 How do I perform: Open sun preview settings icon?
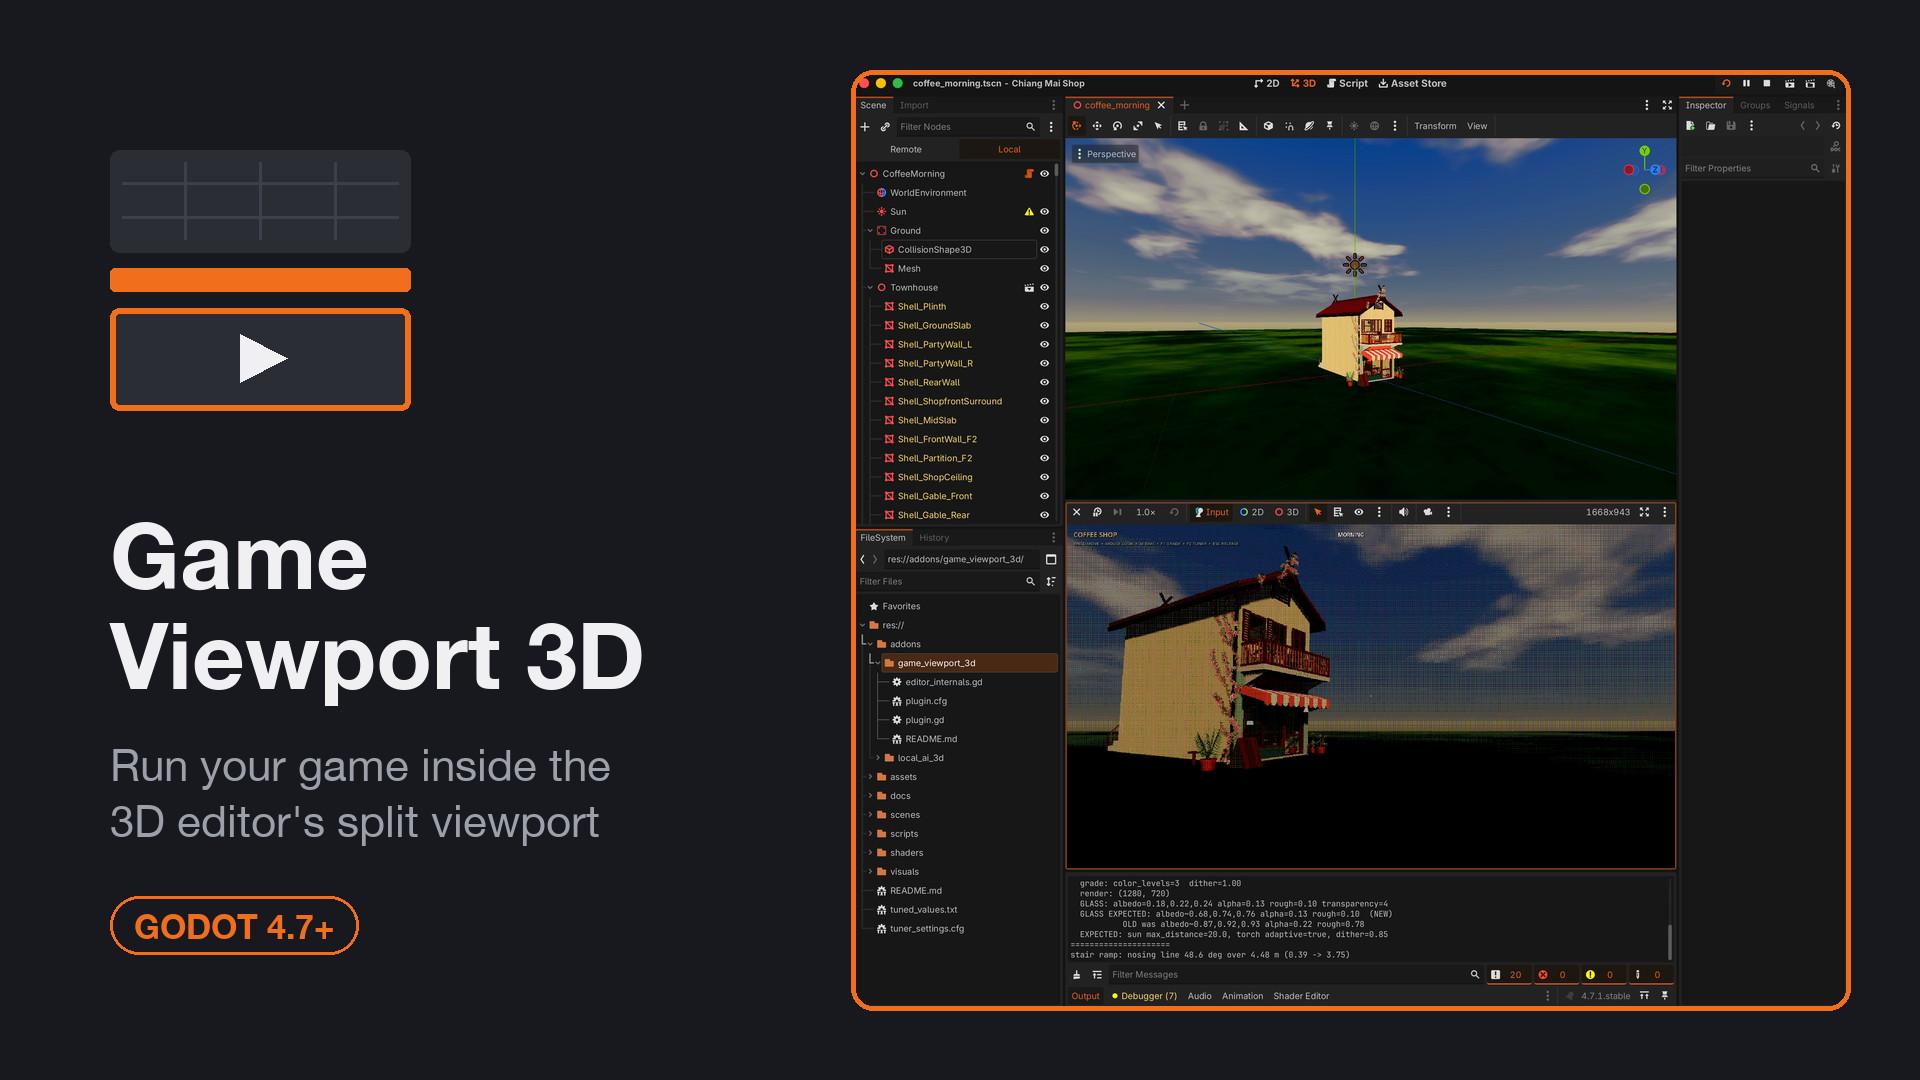click(x=1354, y=126)
